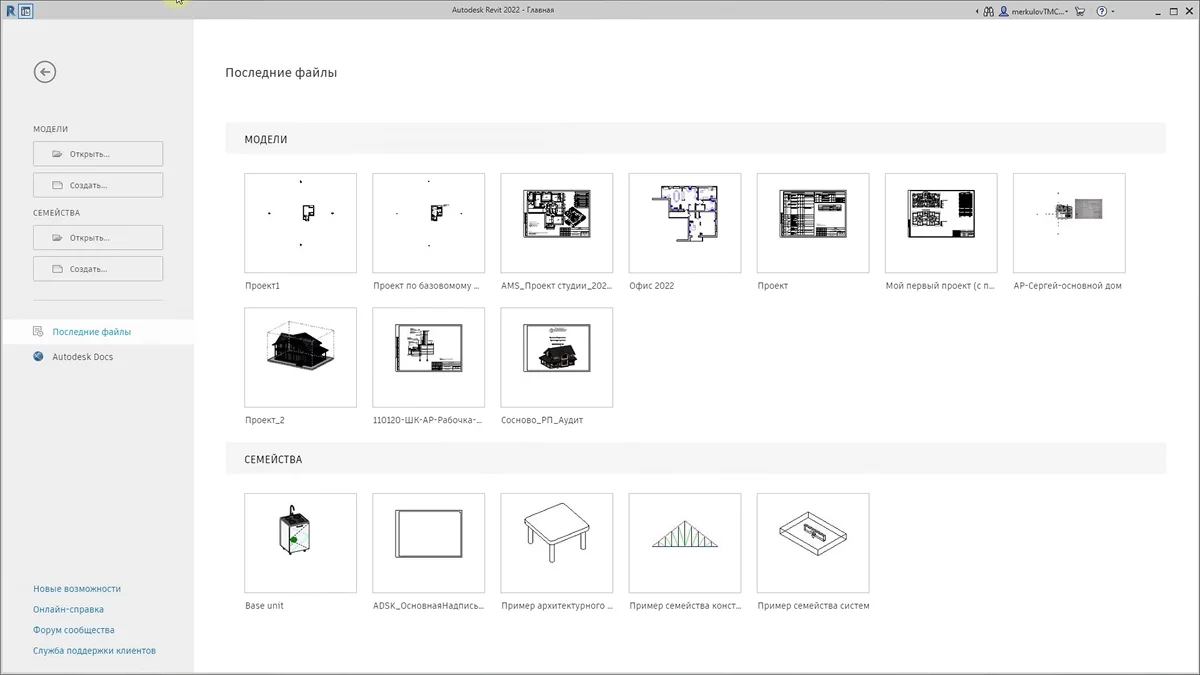
Task: Open the Офис 2022 model thumbnail
Action: pyautogui.click(x=685, y=223)
